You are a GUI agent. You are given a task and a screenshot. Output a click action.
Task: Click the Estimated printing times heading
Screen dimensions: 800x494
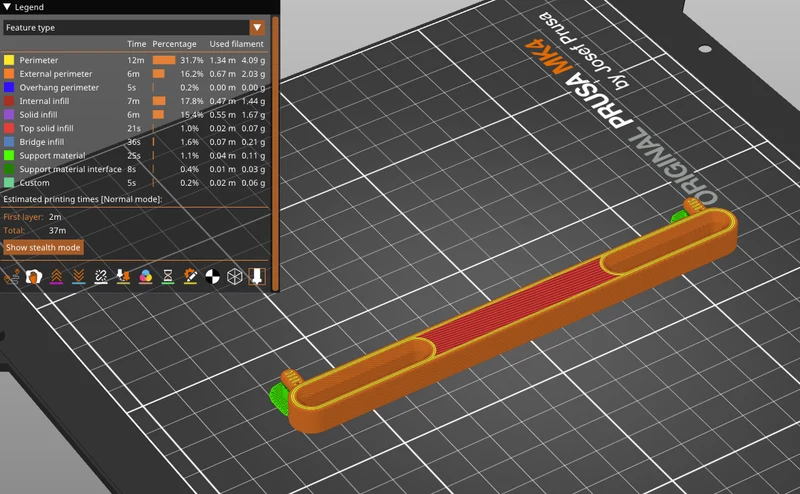point(83,199)
